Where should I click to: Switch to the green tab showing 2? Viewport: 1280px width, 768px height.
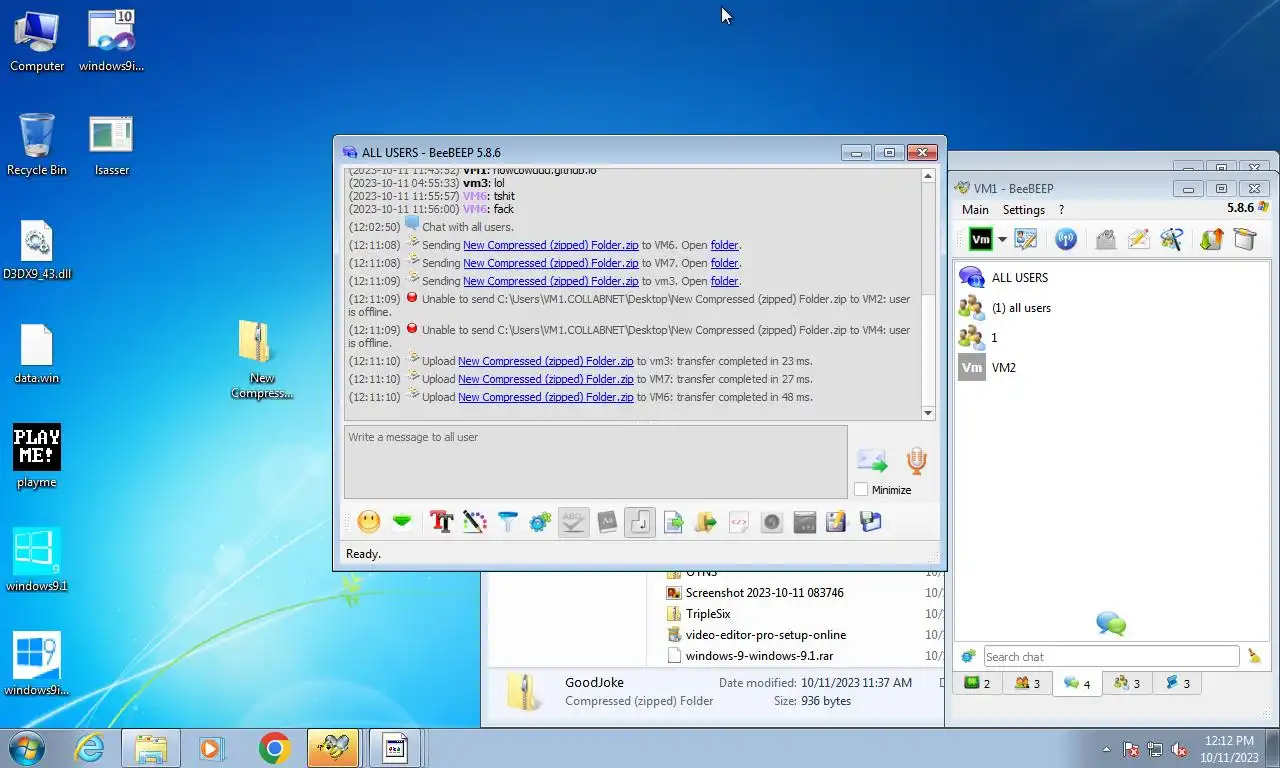point(977,683)
